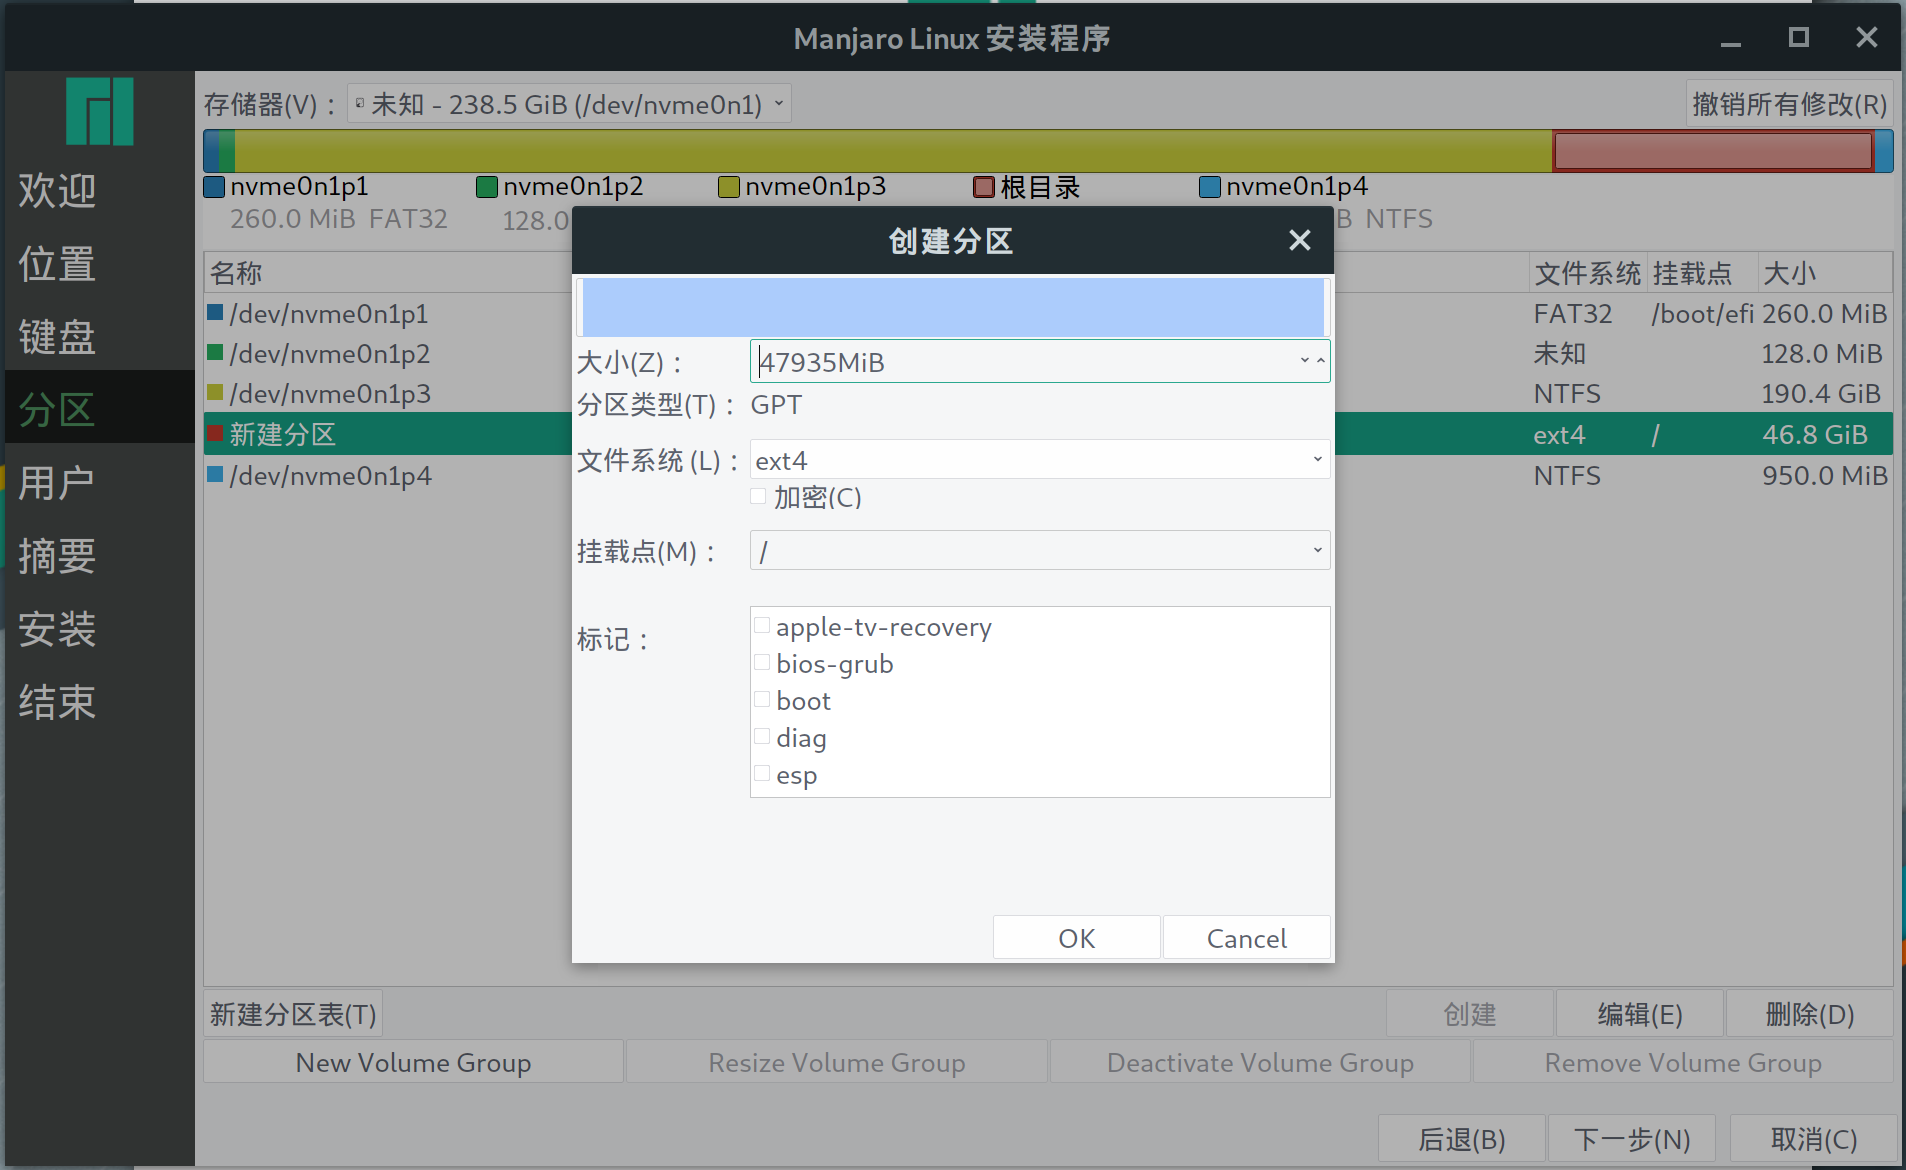Click the green nvme0n1p2 color legend square
The image size is (1906, 1170).
point(487,186)
